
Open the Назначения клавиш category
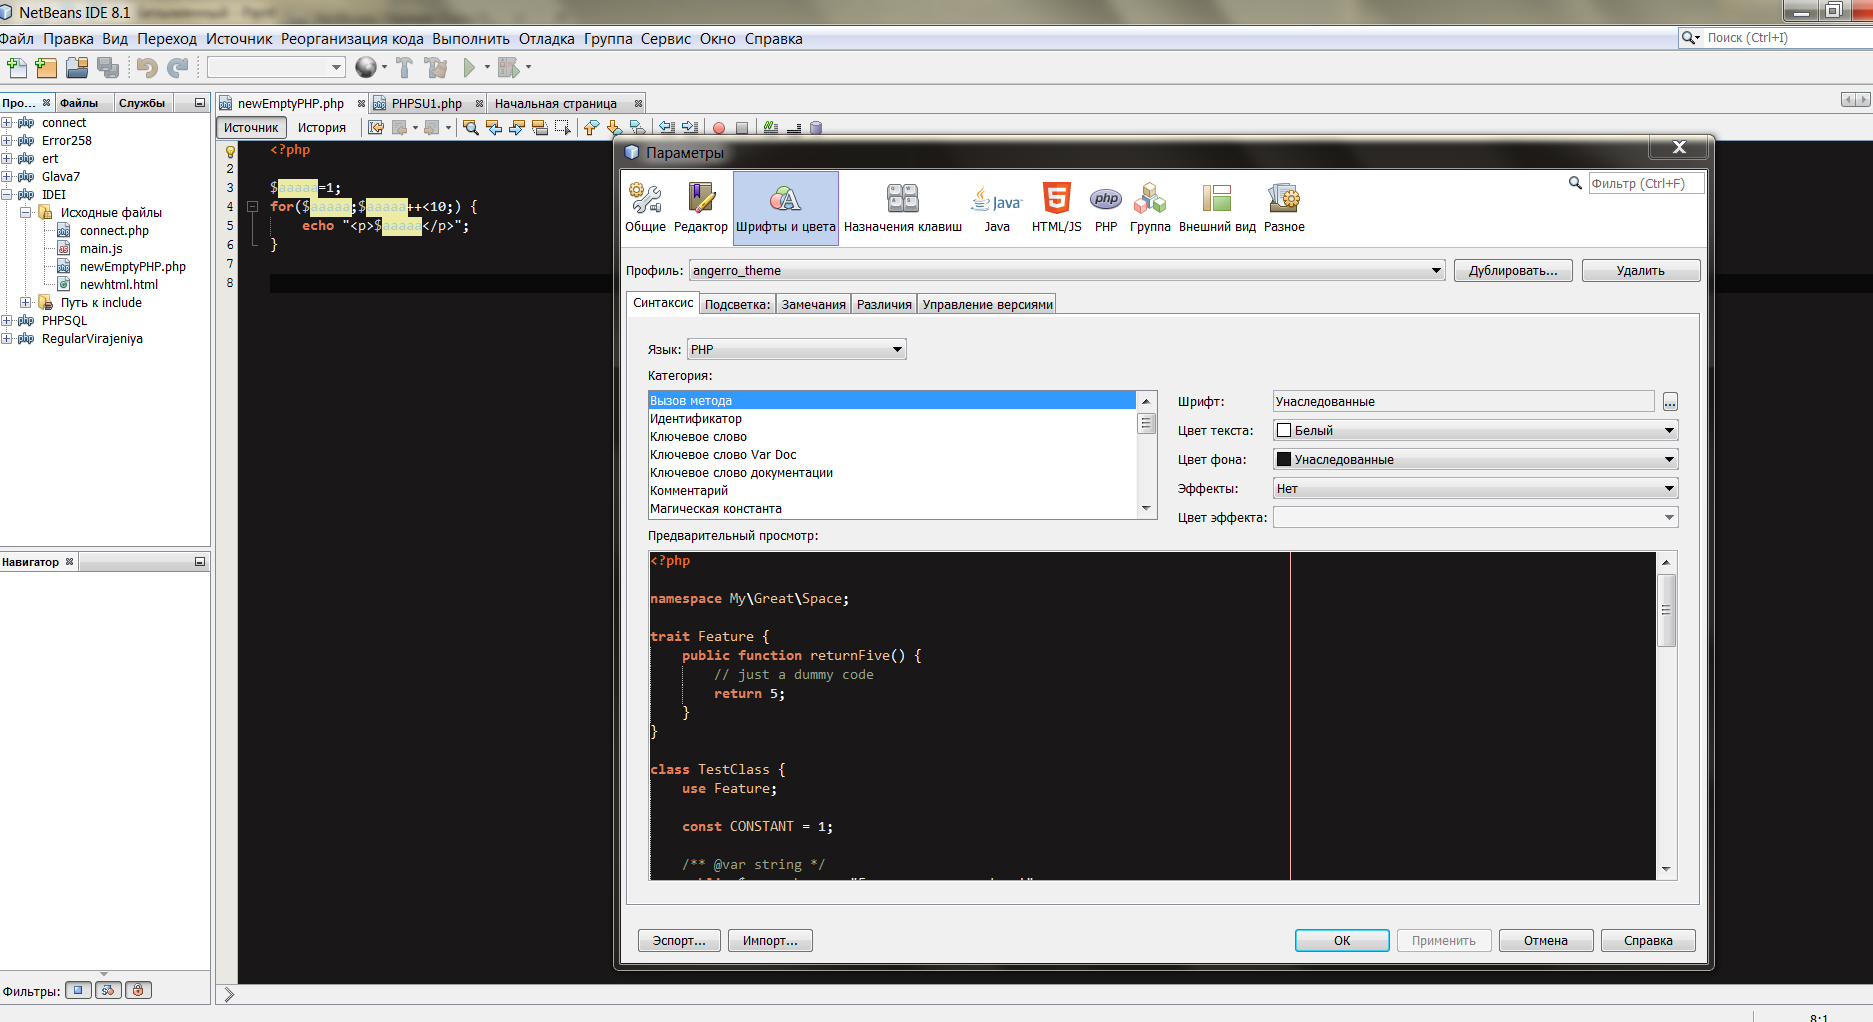903,208
